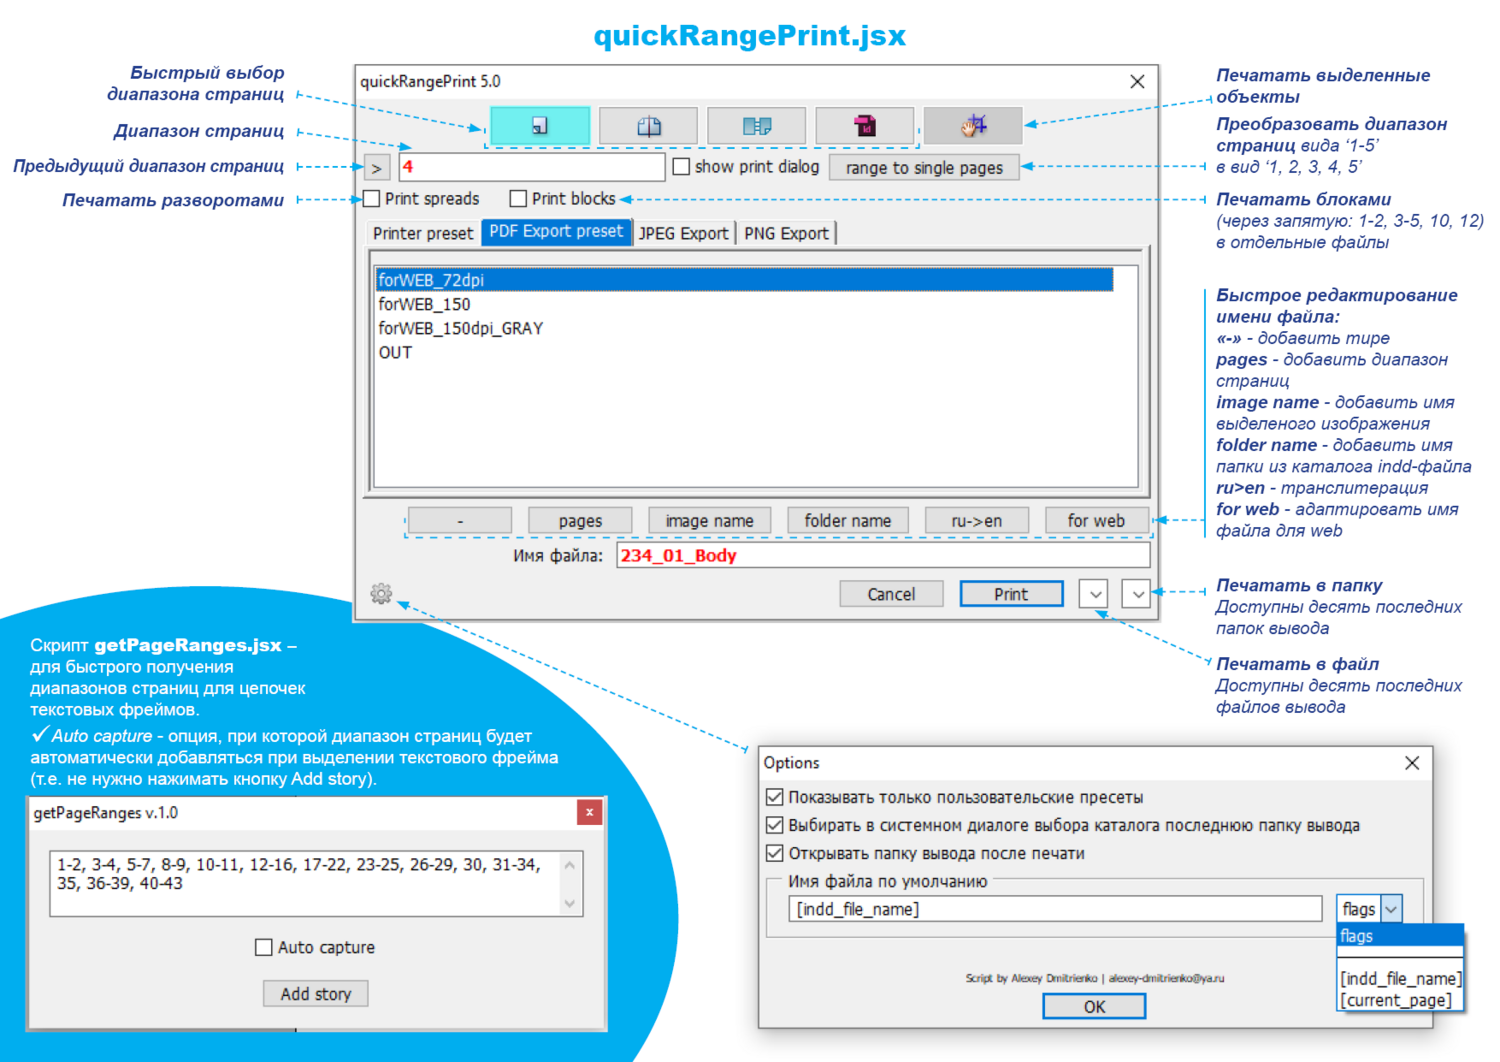The width and height of the screenshot is (1500, 1062).
Task: Click the 'Script by Alexey Dmitrienko' credit text
Action: tap(1095, 978)
